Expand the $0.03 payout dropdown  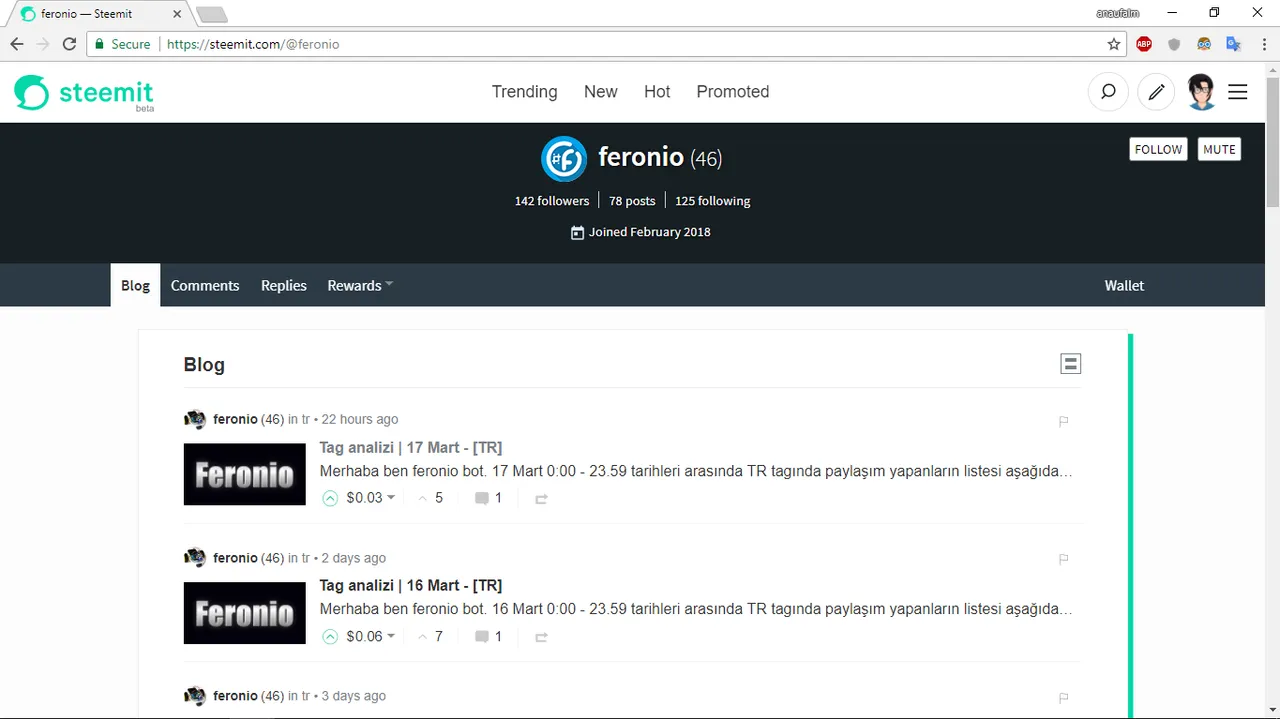coord(370,498)
